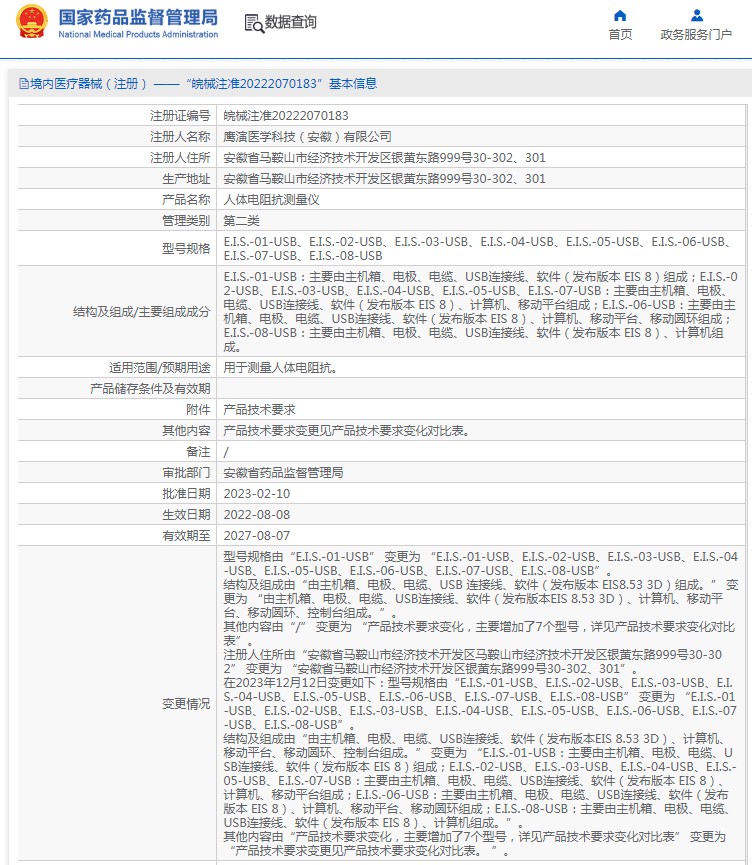Viewport: 752px width, 865px height.
Task: Click the 首页 house icon
Action: [620, 15]
